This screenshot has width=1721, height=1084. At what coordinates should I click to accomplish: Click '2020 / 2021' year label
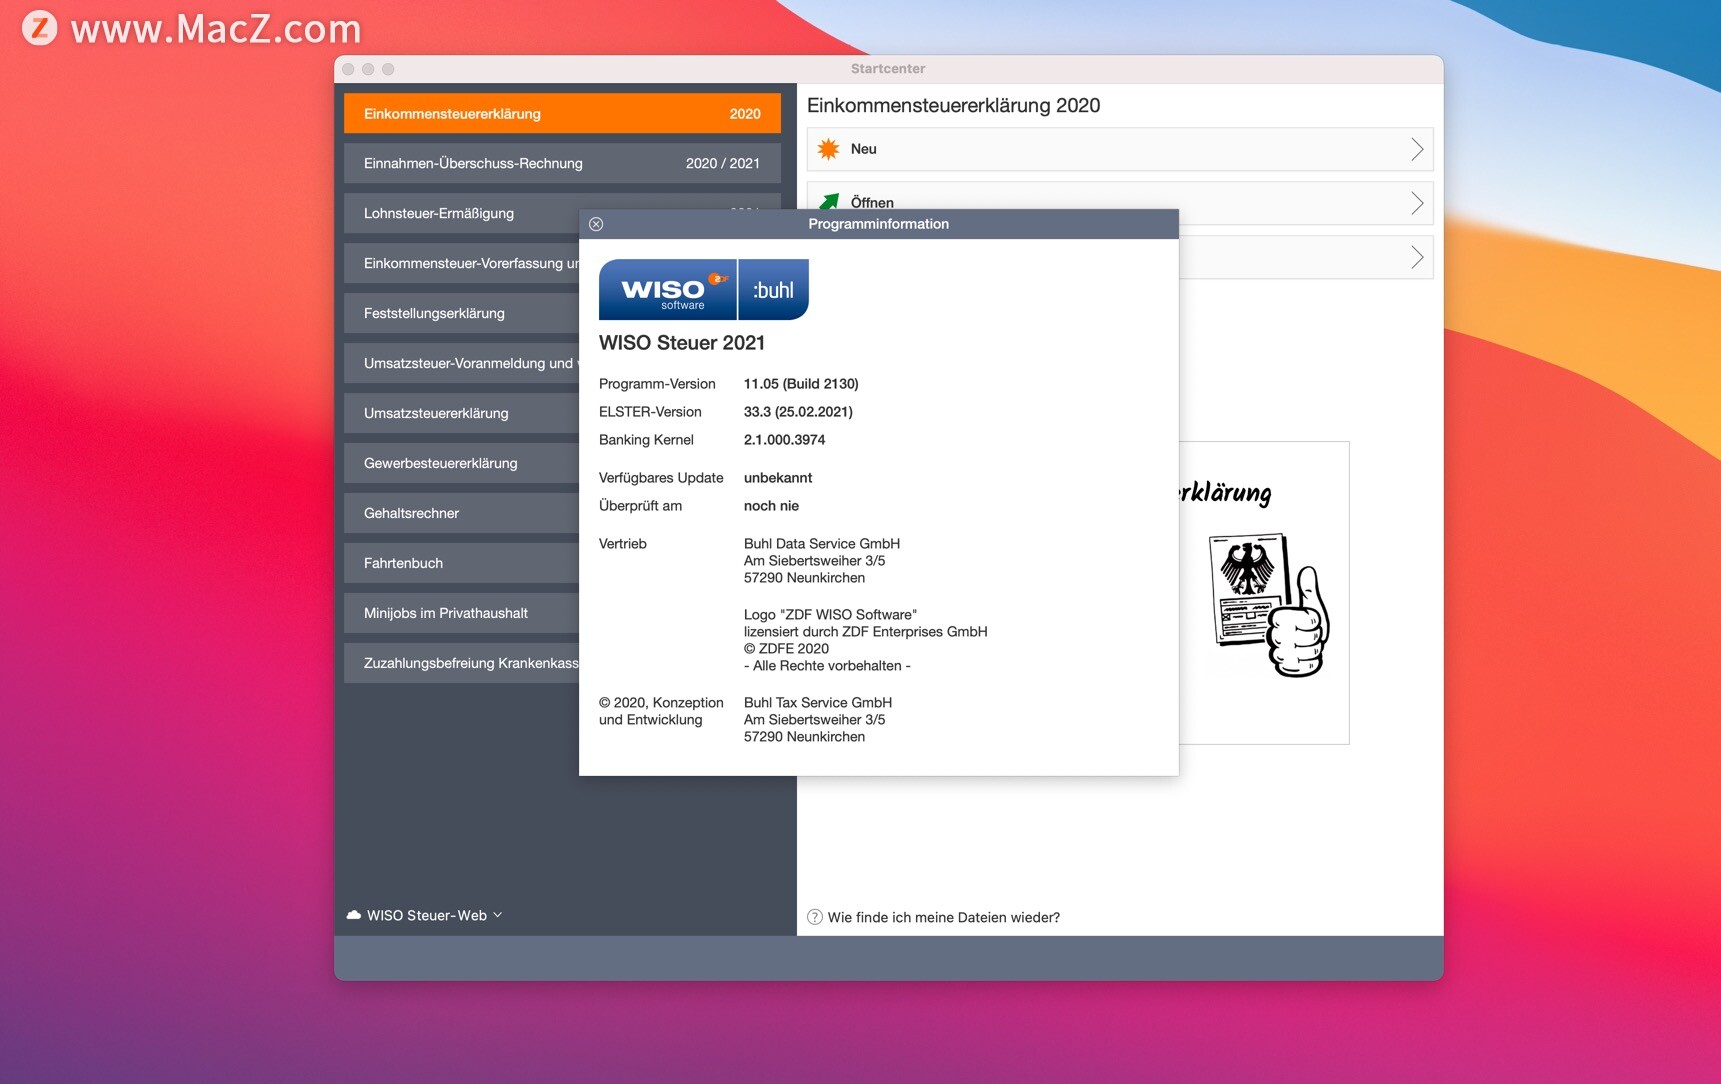[x=723, y=163]
